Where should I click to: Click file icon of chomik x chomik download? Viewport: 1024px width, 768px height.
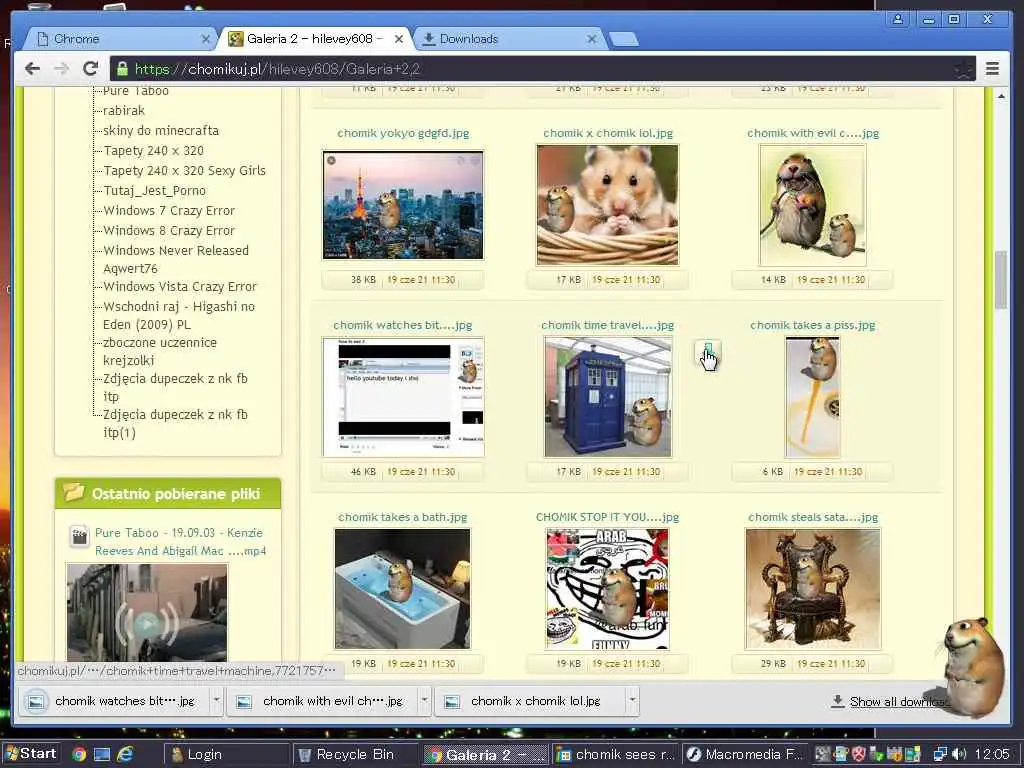tap(452, 701)
